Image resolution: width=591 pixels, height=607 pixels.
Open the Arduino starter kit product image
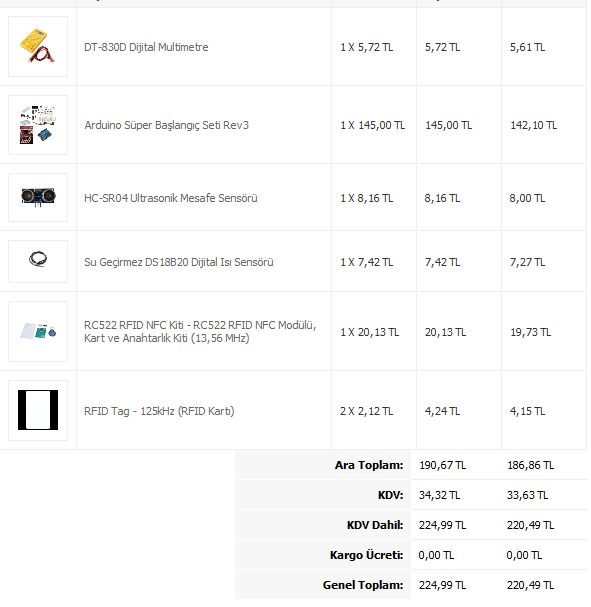pos(38,125)
